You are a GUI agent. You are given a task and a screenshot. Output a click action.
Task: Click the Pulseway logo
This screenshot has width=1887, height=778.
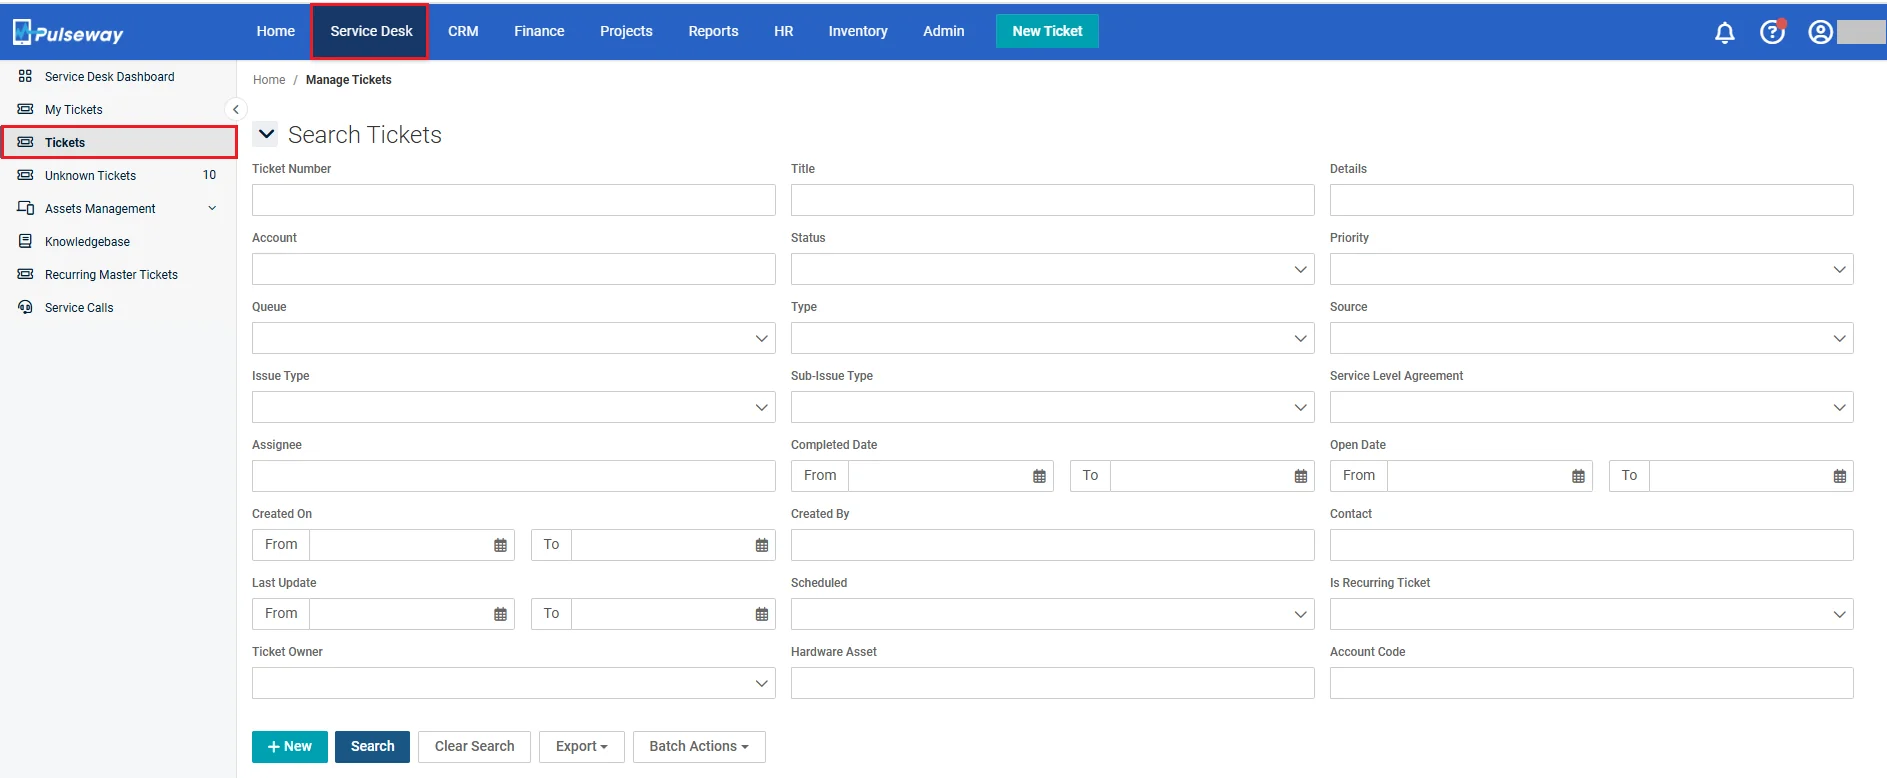(68, 33)
